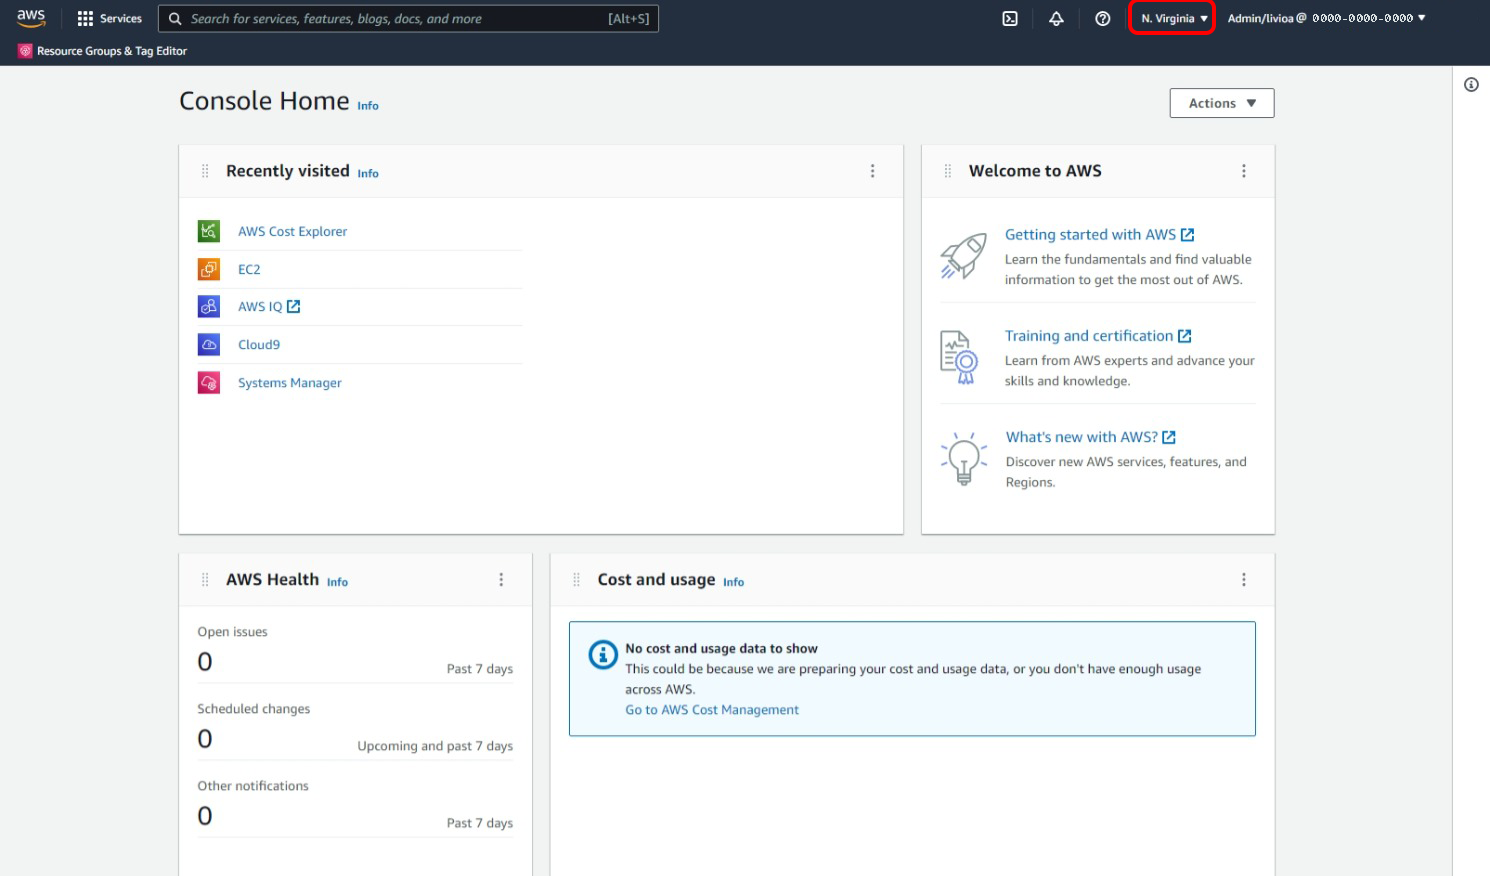Open the Services menu
The image size is (1490, 876).
click(x=110, y=19)
